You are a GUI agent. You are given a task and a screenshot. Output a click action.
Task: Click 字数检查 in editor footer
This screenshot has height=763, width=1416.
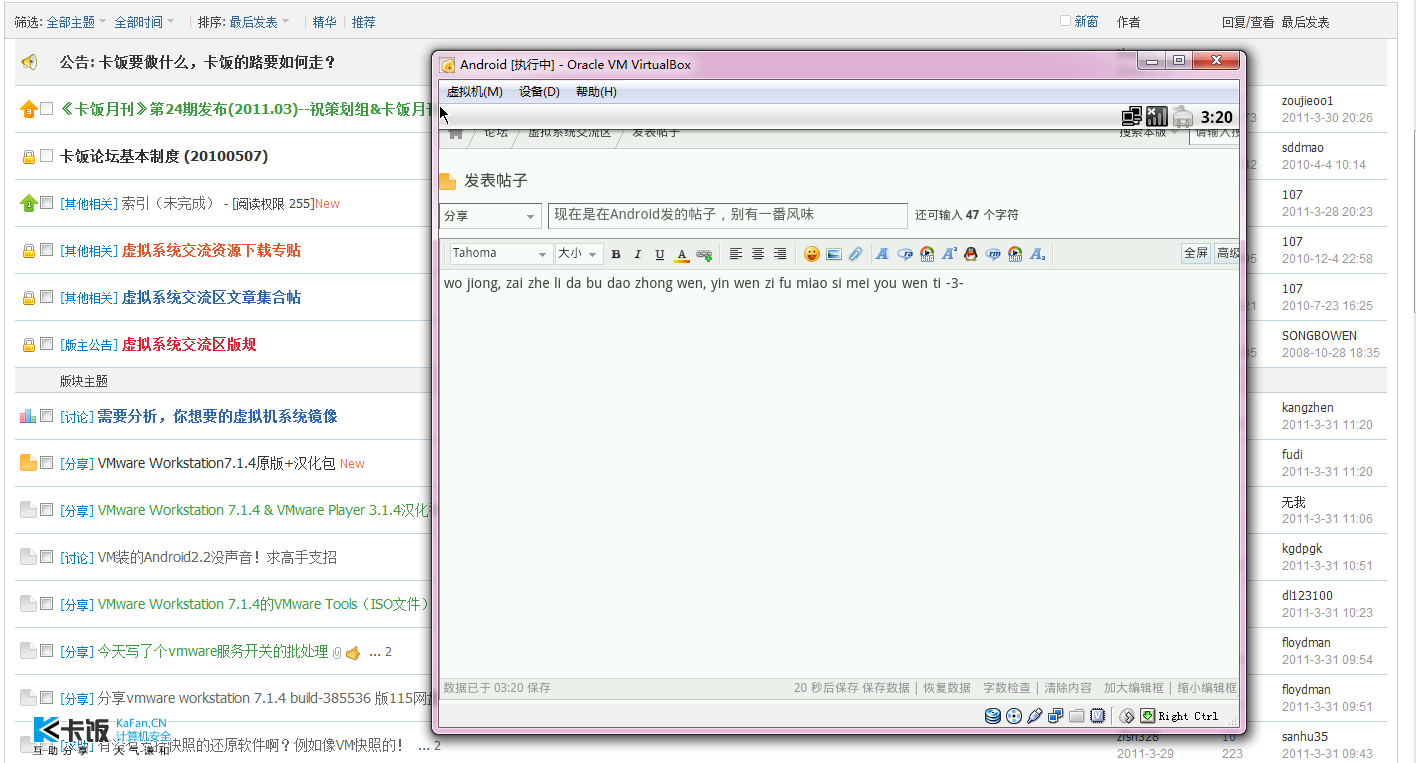pos(1007,688)
